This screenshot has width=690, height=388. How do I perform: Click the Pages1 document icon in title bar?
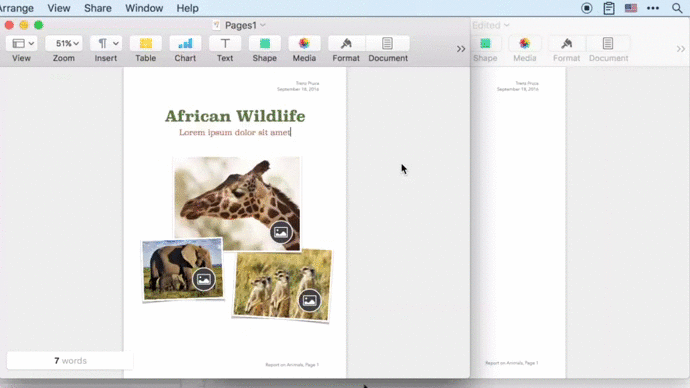click(217, 25)
